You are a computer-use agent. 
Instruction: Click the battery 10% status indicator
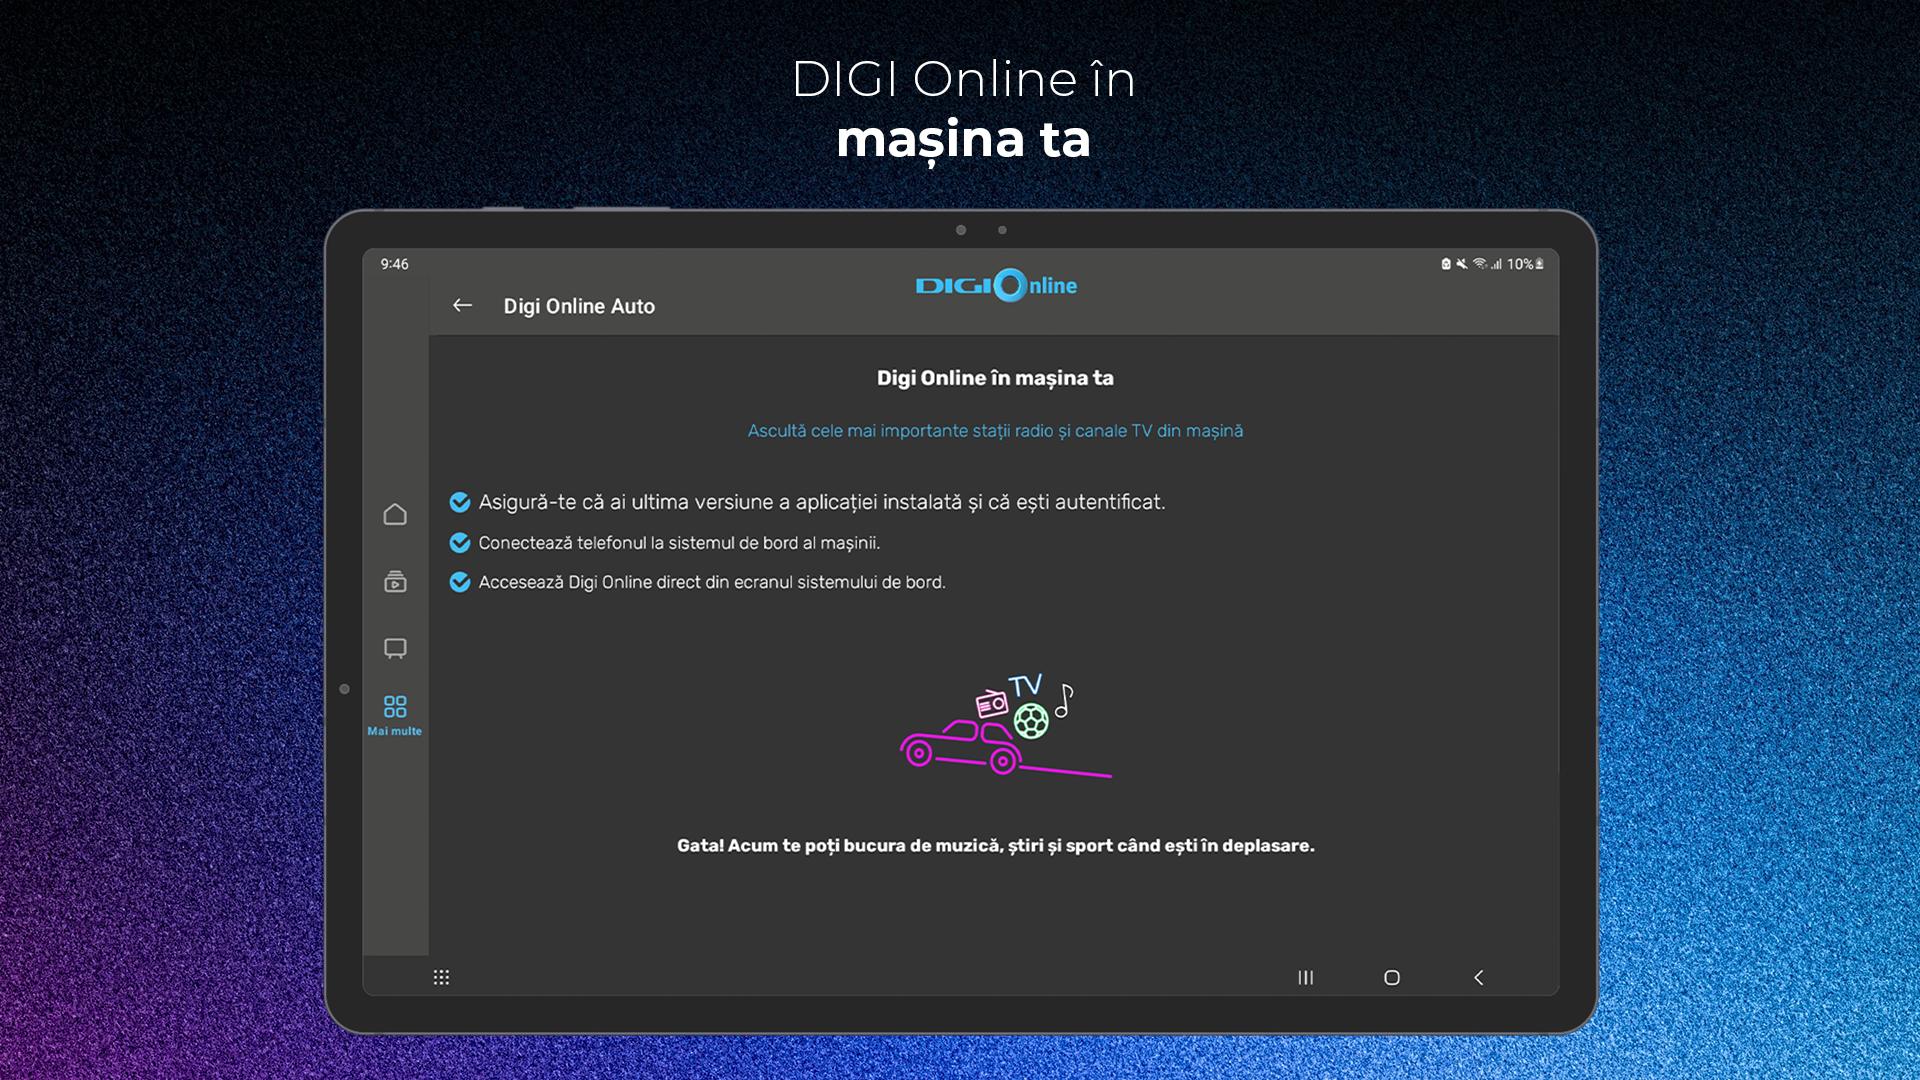(x=1525, y=264)
